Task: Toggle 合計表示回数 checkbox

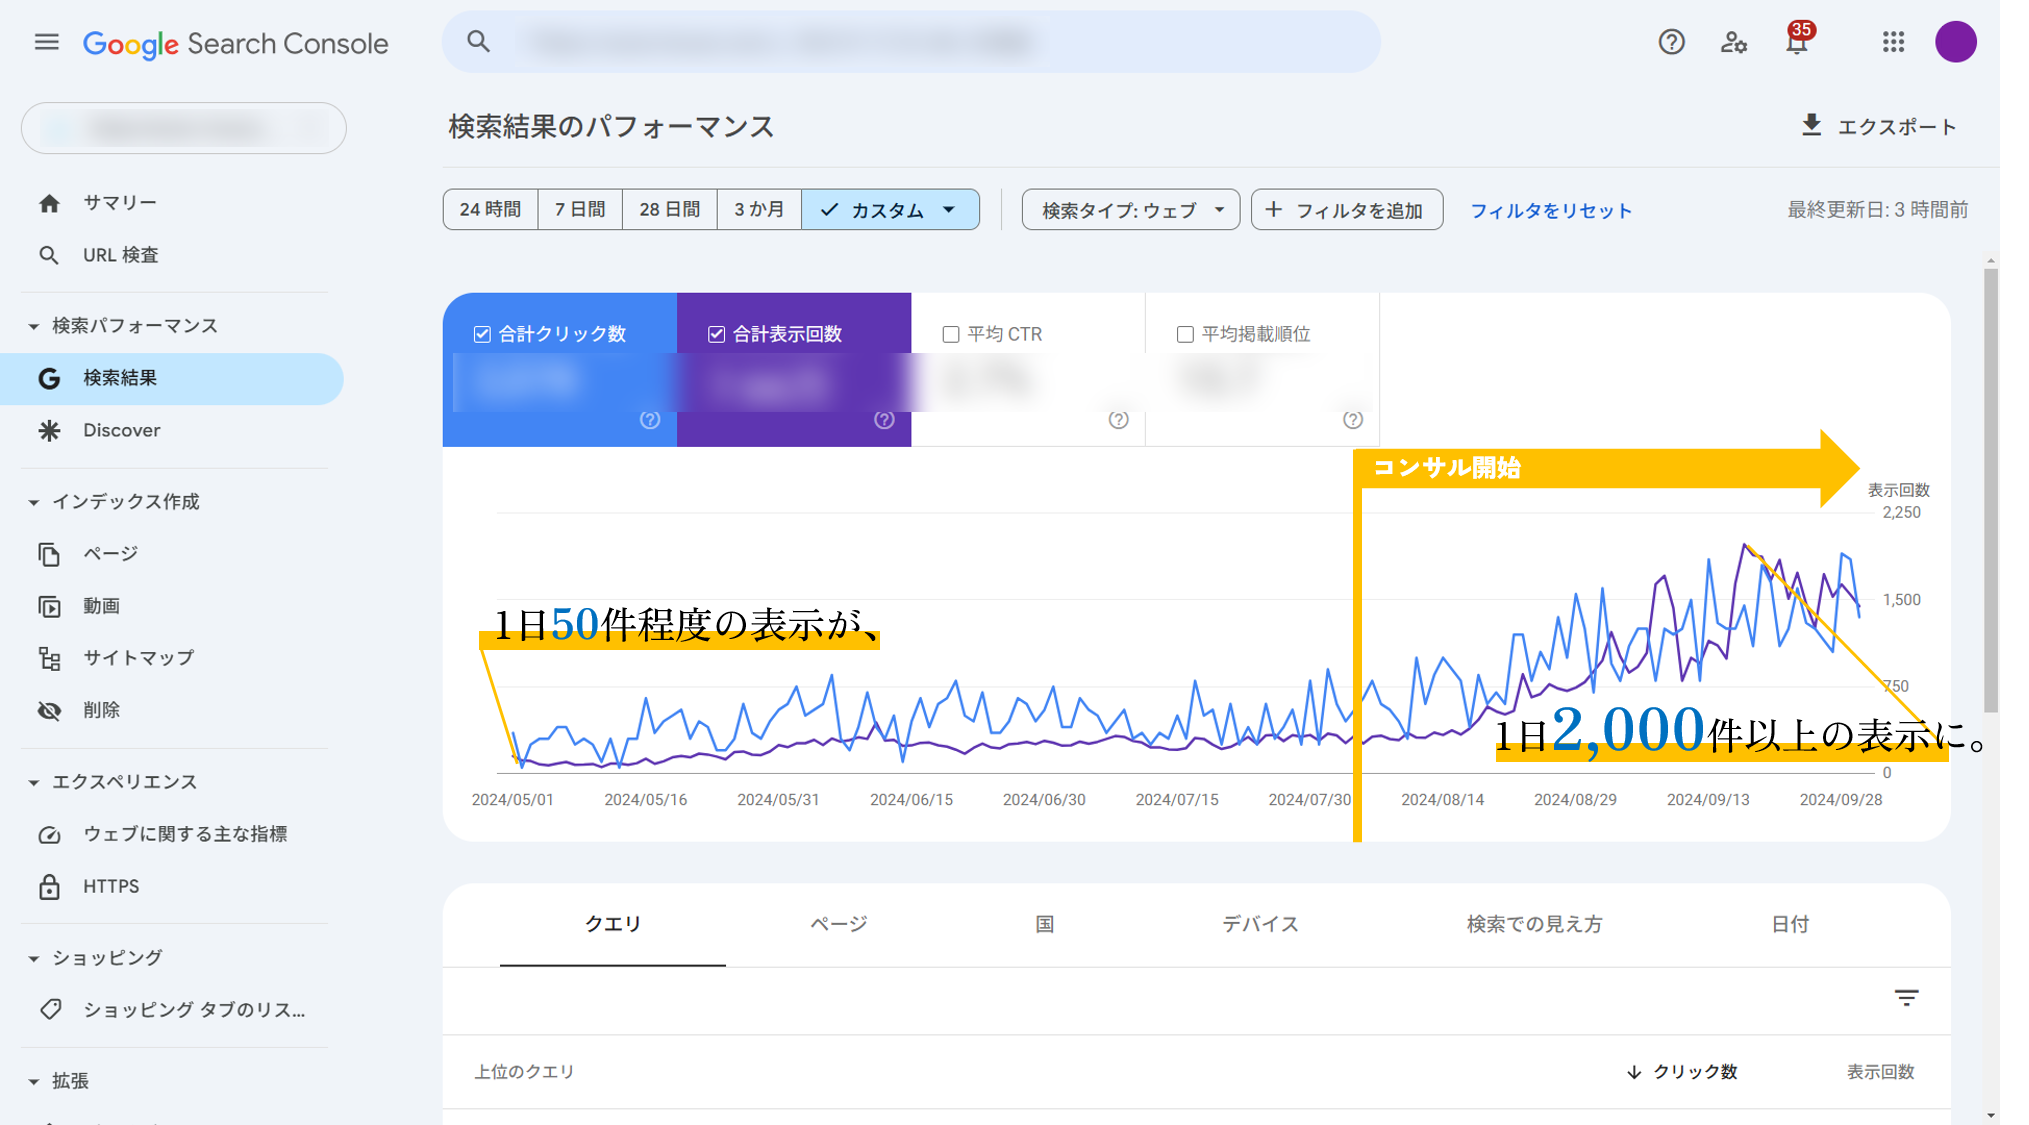Action: pyautogui.click(x=716, y=331)
